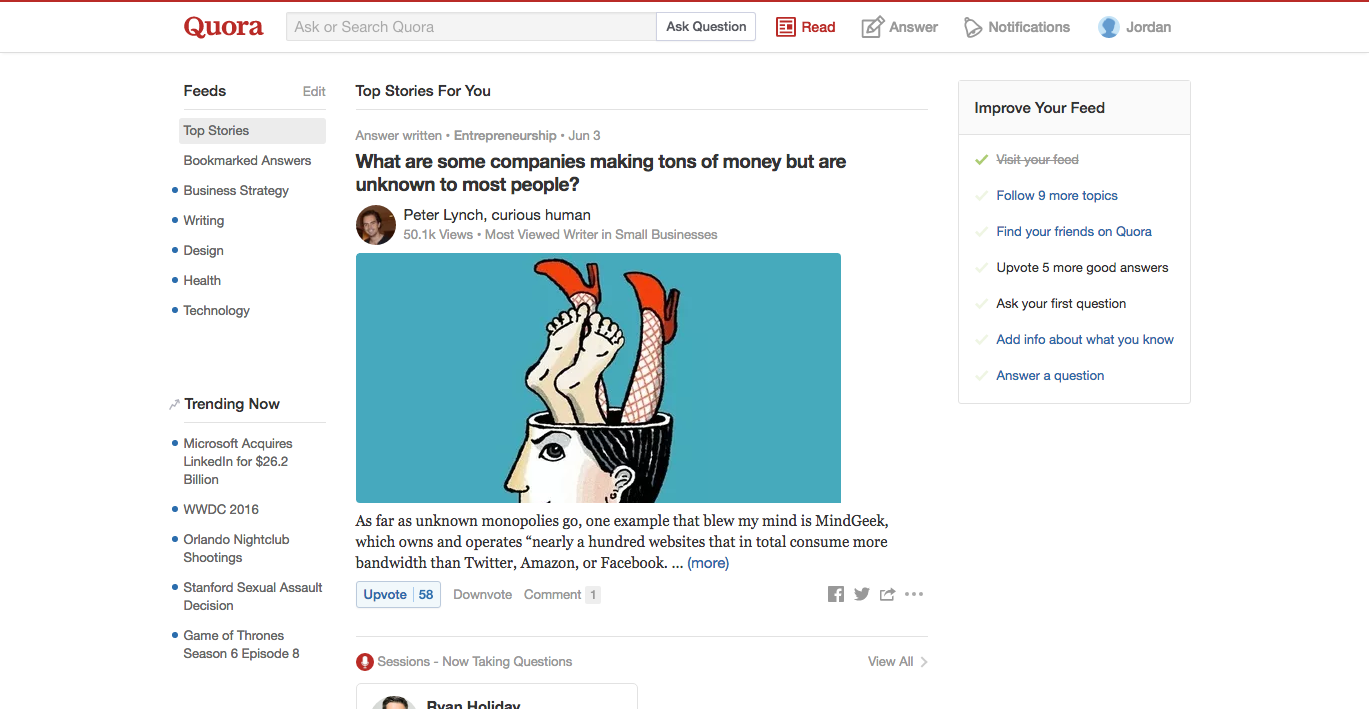Click the Ask or Search Quora field
Screen dimensions: 1369x709
(x=471, y=27)
